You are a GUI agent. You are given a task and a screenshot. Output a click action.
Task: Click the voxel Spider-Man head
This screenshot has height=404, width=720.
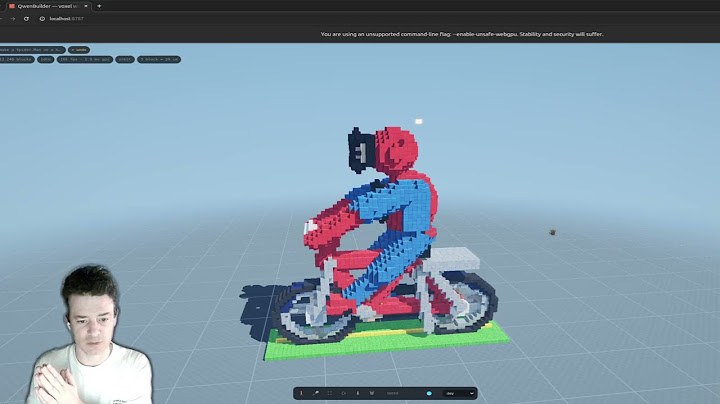396,149
